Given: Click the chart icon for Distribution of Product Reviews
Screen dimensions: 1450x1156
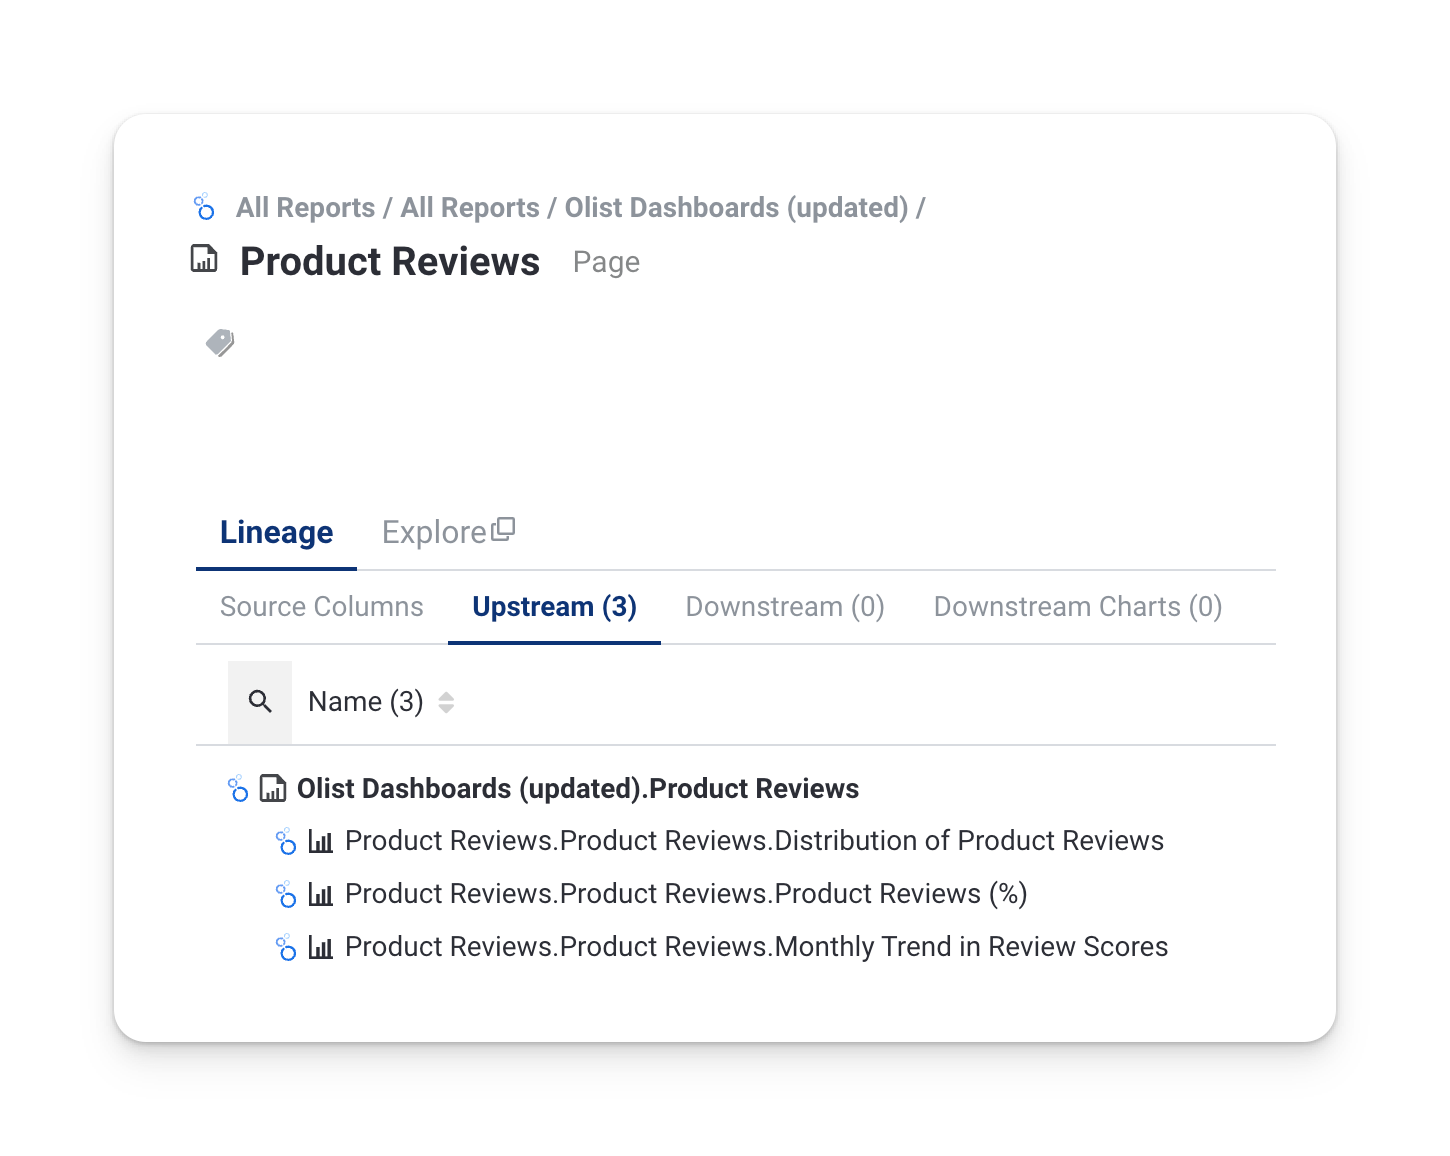Looking at the screenshot, I should tap(320, 842).
